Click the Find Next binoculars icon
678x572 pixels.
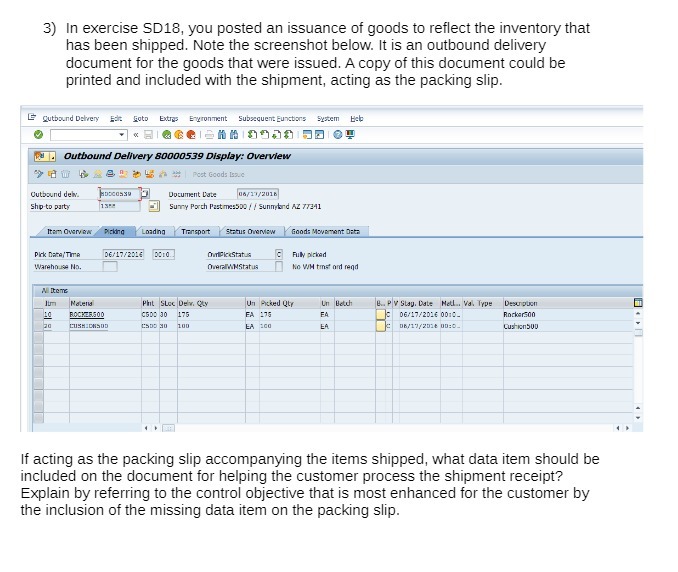coord(234,135)
